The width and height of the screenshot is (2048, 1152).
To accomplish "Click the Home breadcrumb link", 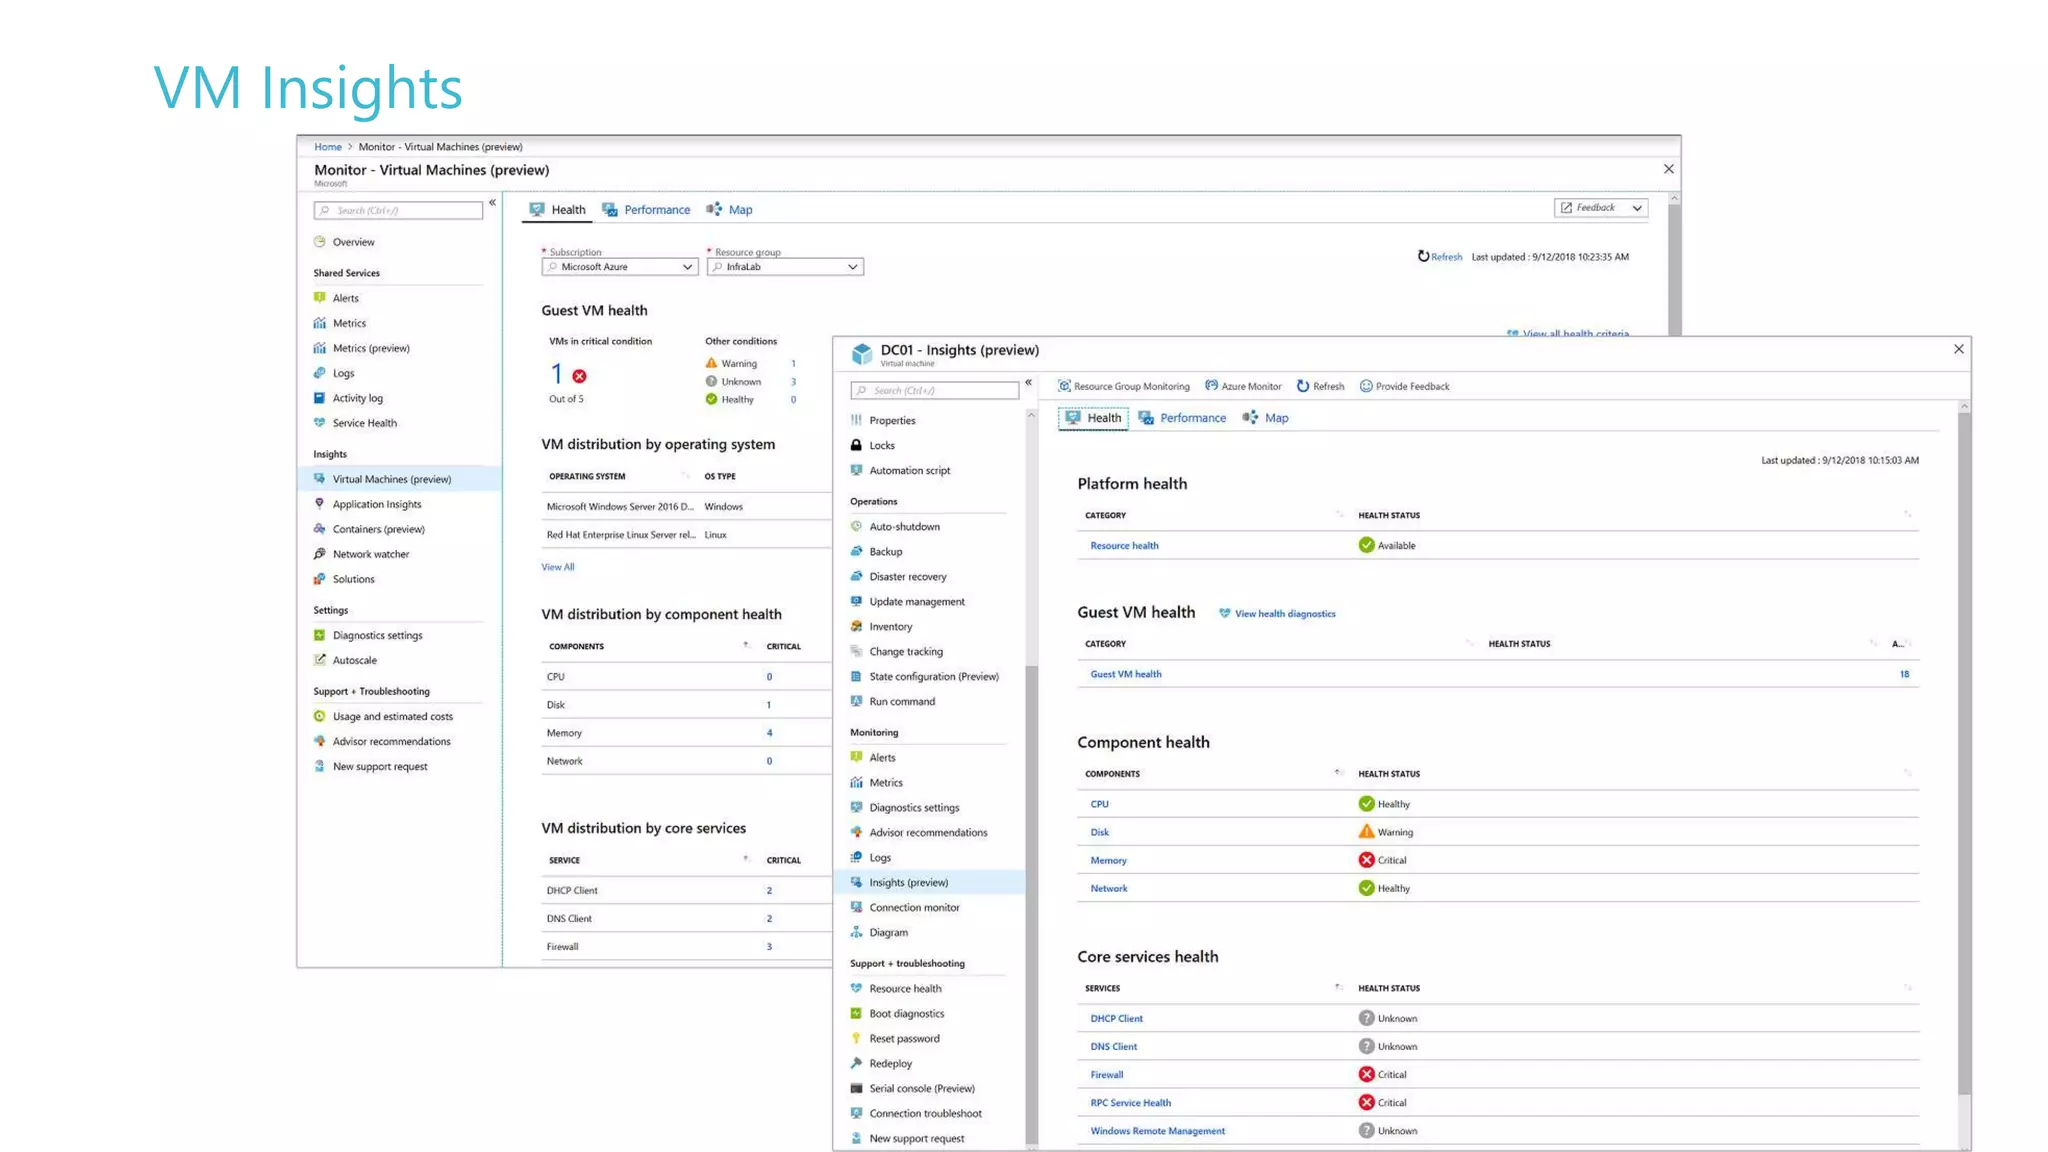I will [328, 147].
